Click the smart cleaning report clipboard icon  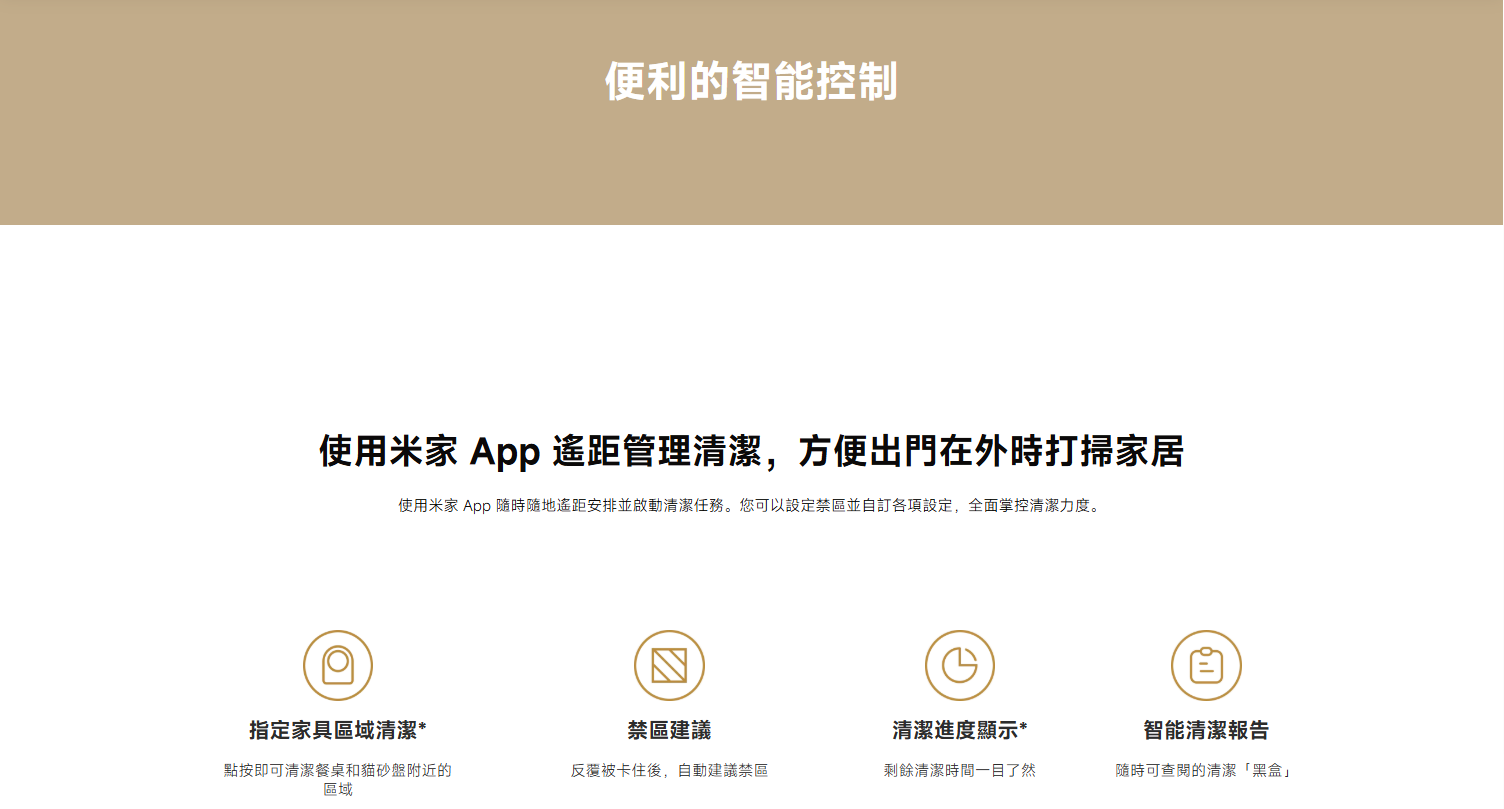(x=1206, y=665)
